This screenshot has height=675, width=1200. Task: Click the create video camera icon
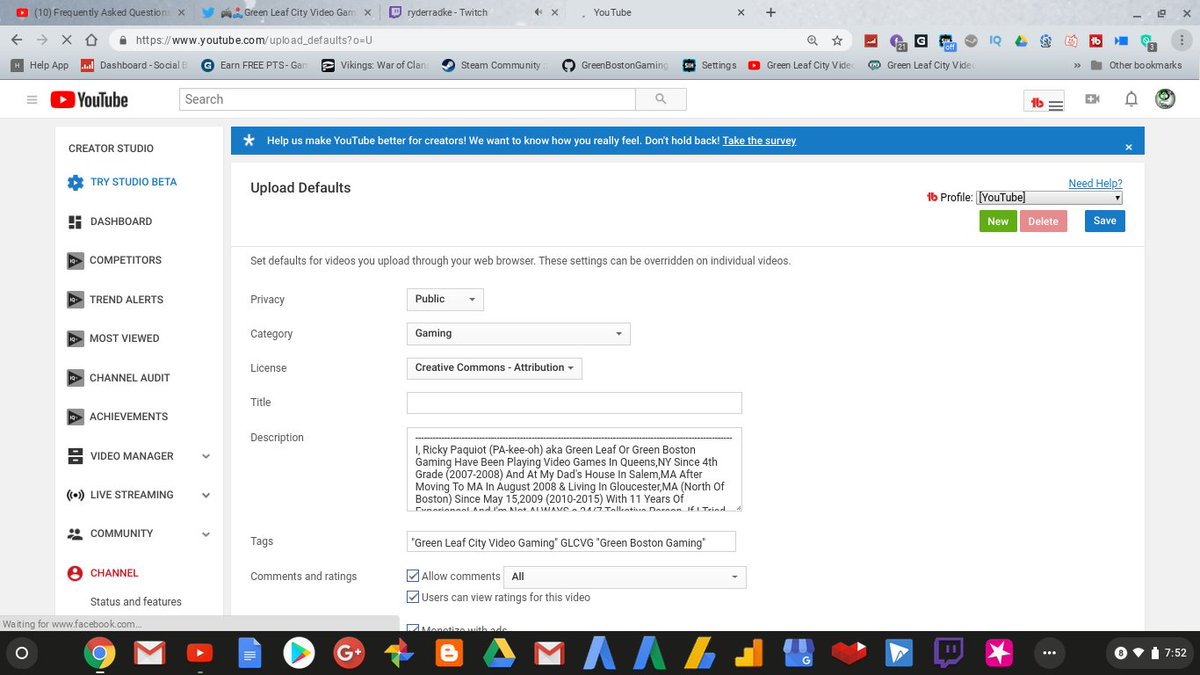(x=1093, y=100)
